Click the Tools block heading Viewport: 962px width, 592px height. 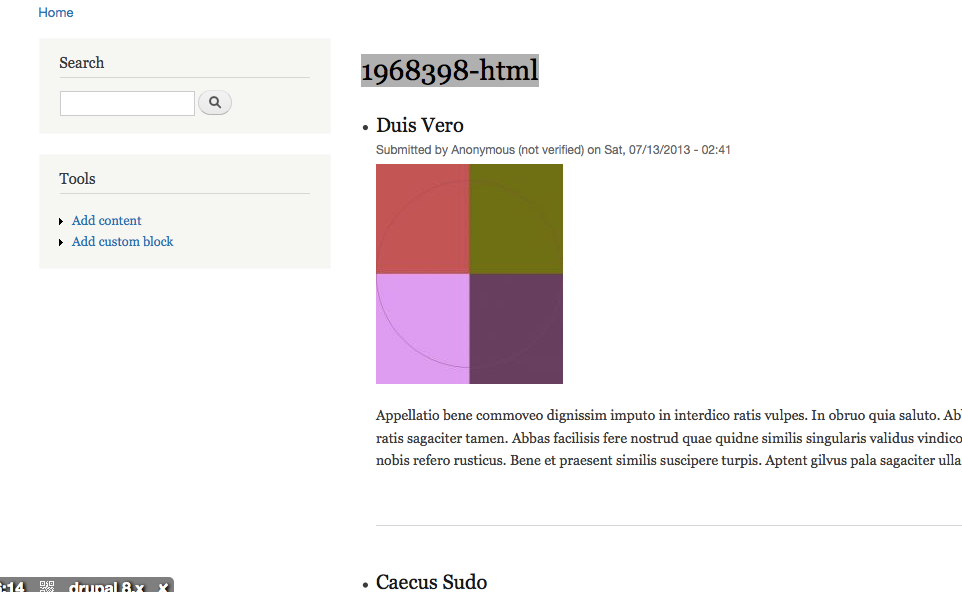pos(77,179)
